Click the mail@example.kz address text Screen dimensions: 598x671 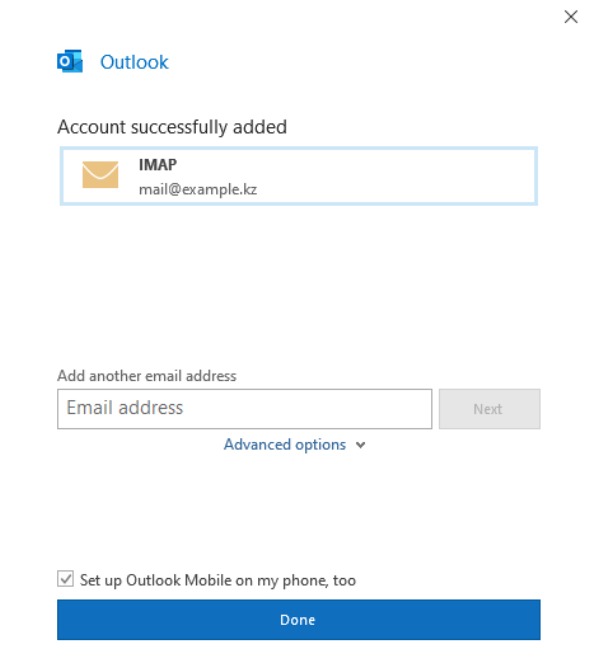198,190
